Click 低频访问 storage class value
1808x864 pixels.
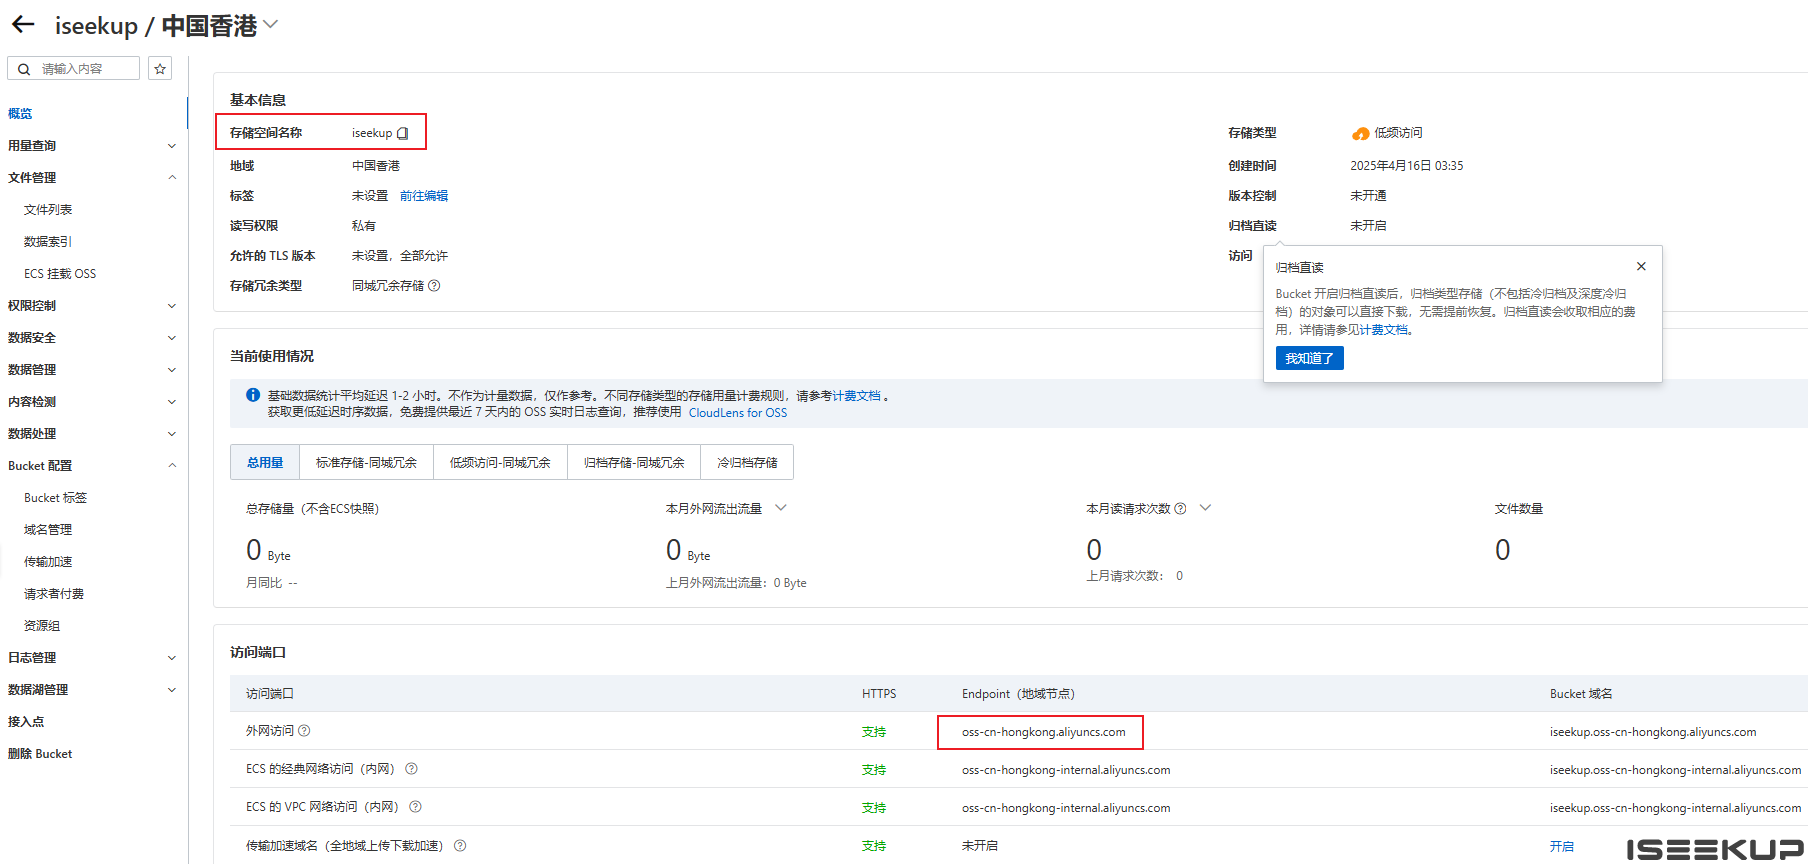coord(1398,133)
